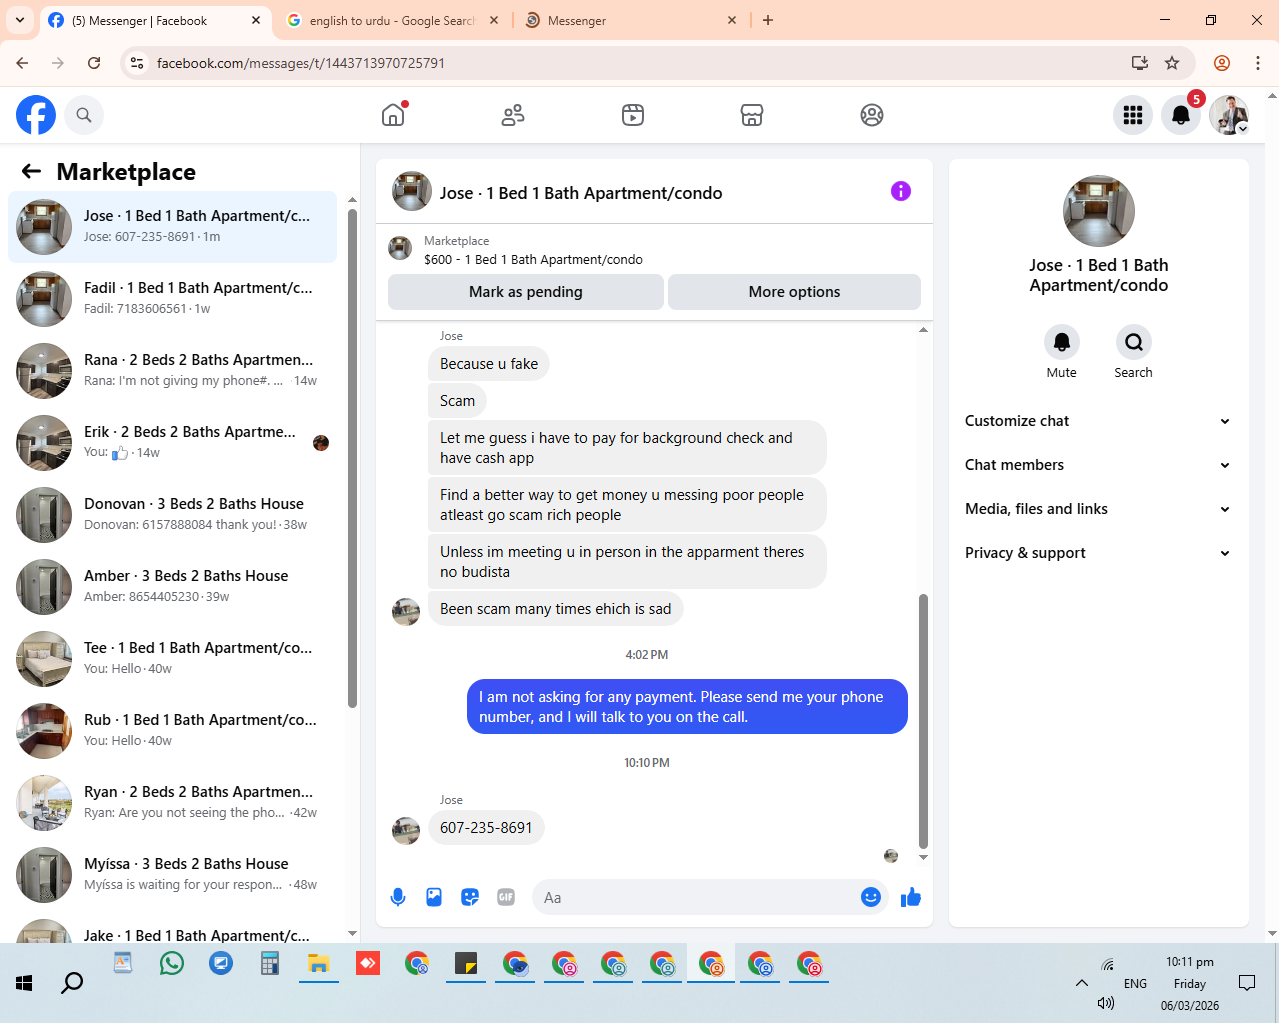Click the conversation list scrollbar
Screen dimensions: 1279x1023
click(352, 458)
